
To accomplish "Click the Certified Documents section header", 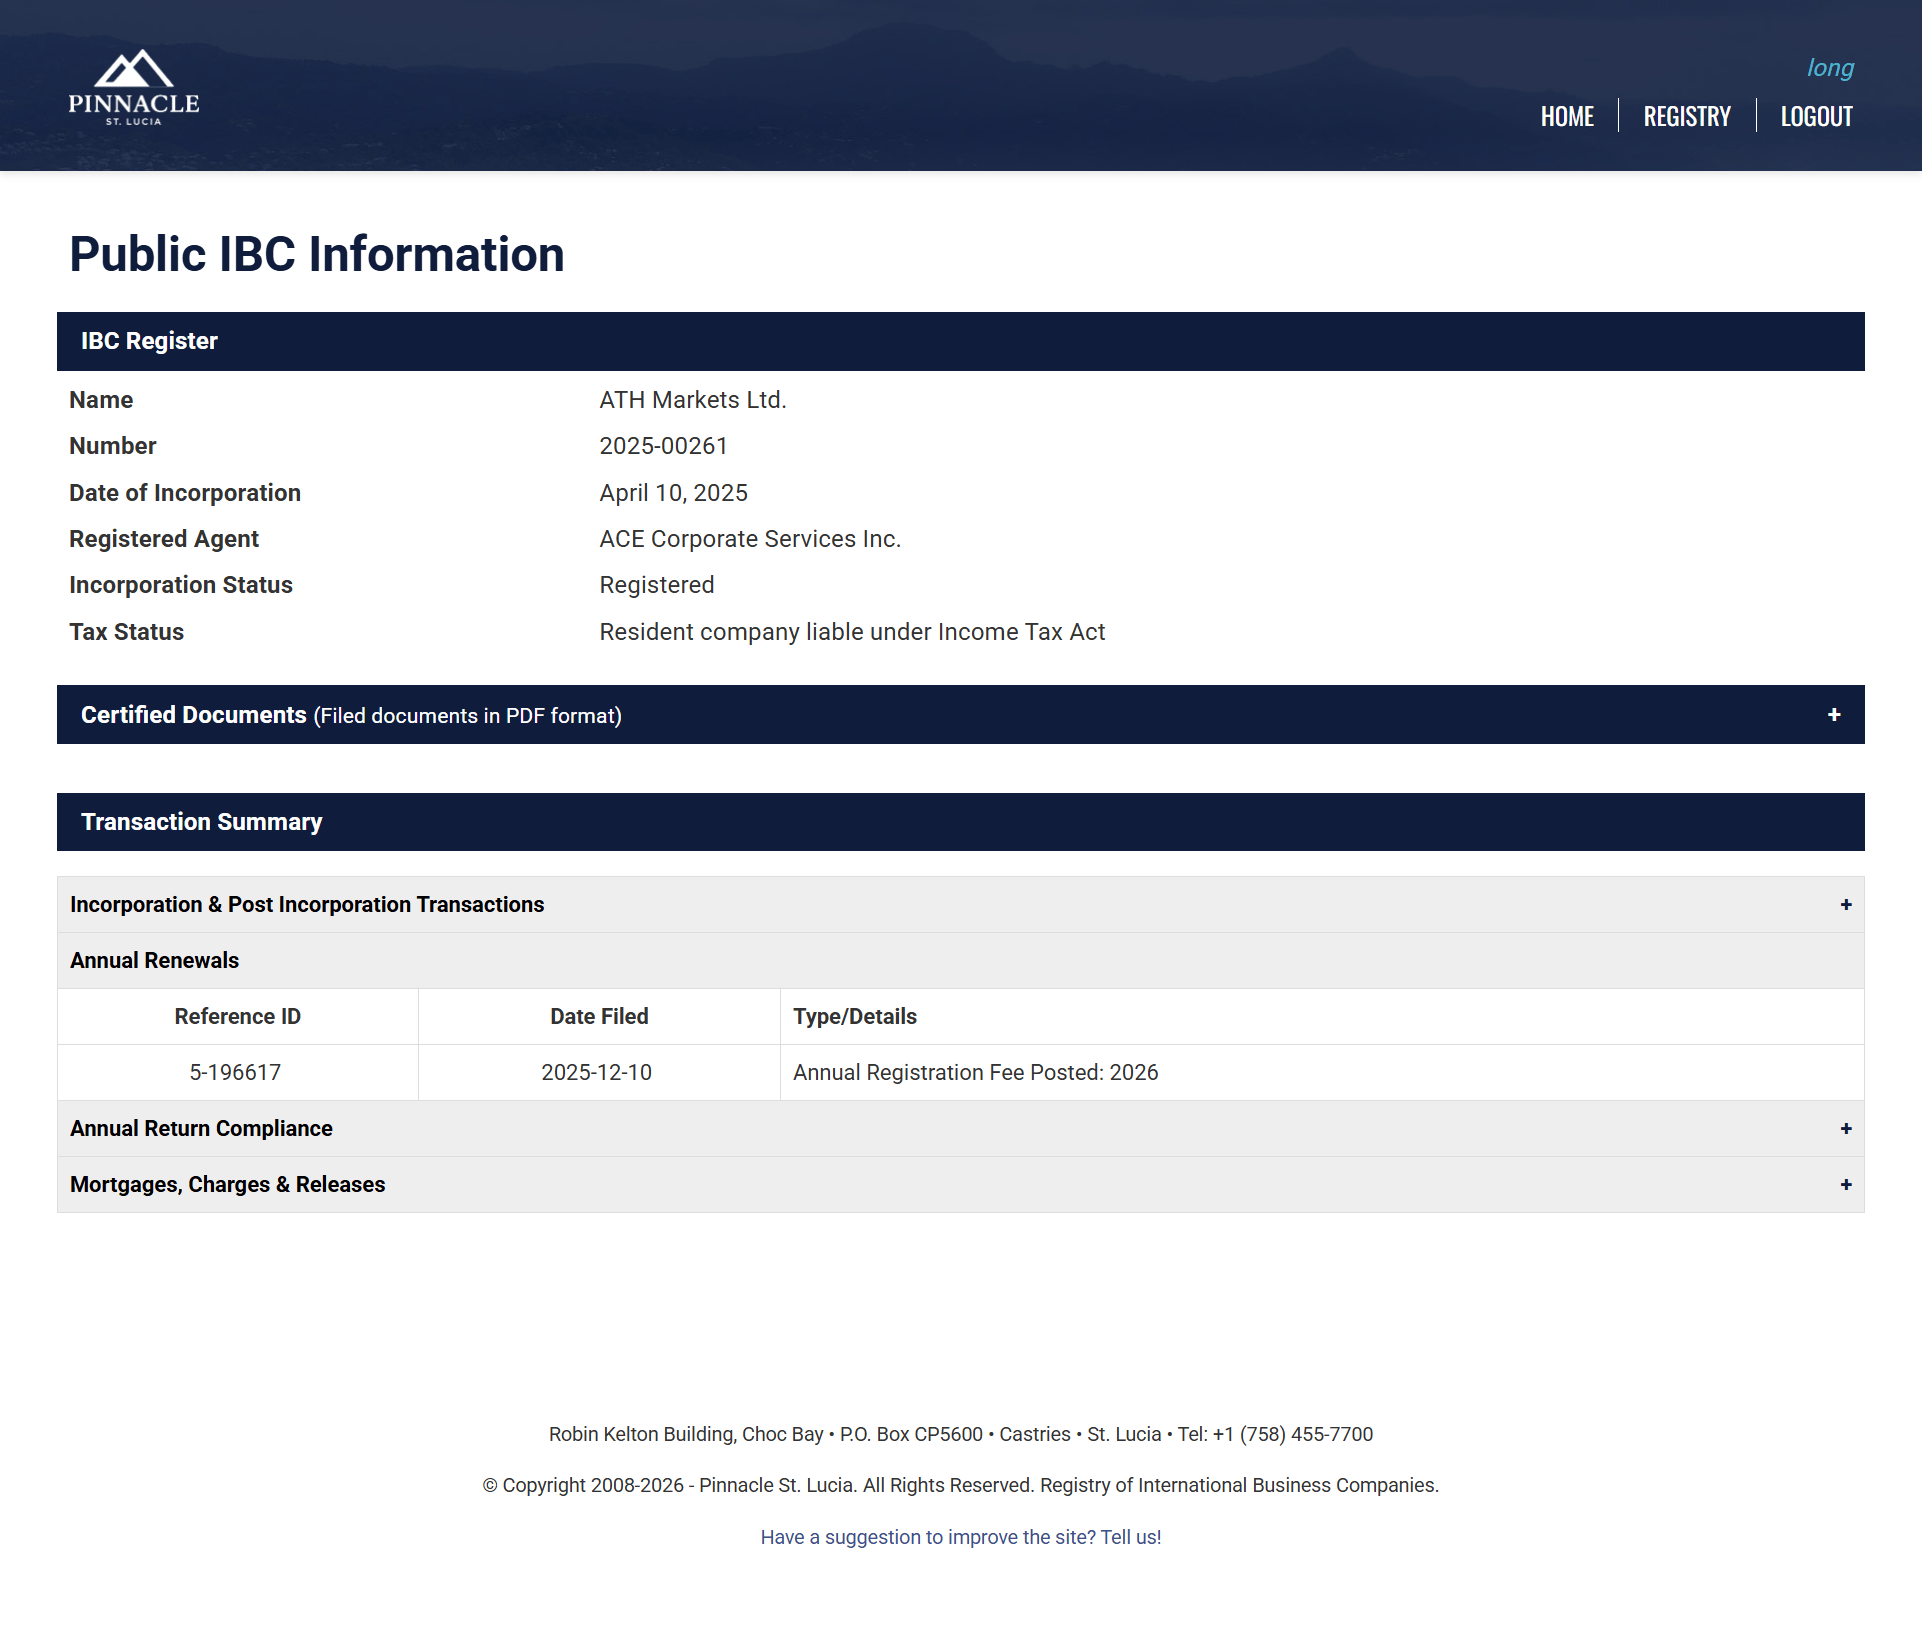I will click(x=960, y=714).
